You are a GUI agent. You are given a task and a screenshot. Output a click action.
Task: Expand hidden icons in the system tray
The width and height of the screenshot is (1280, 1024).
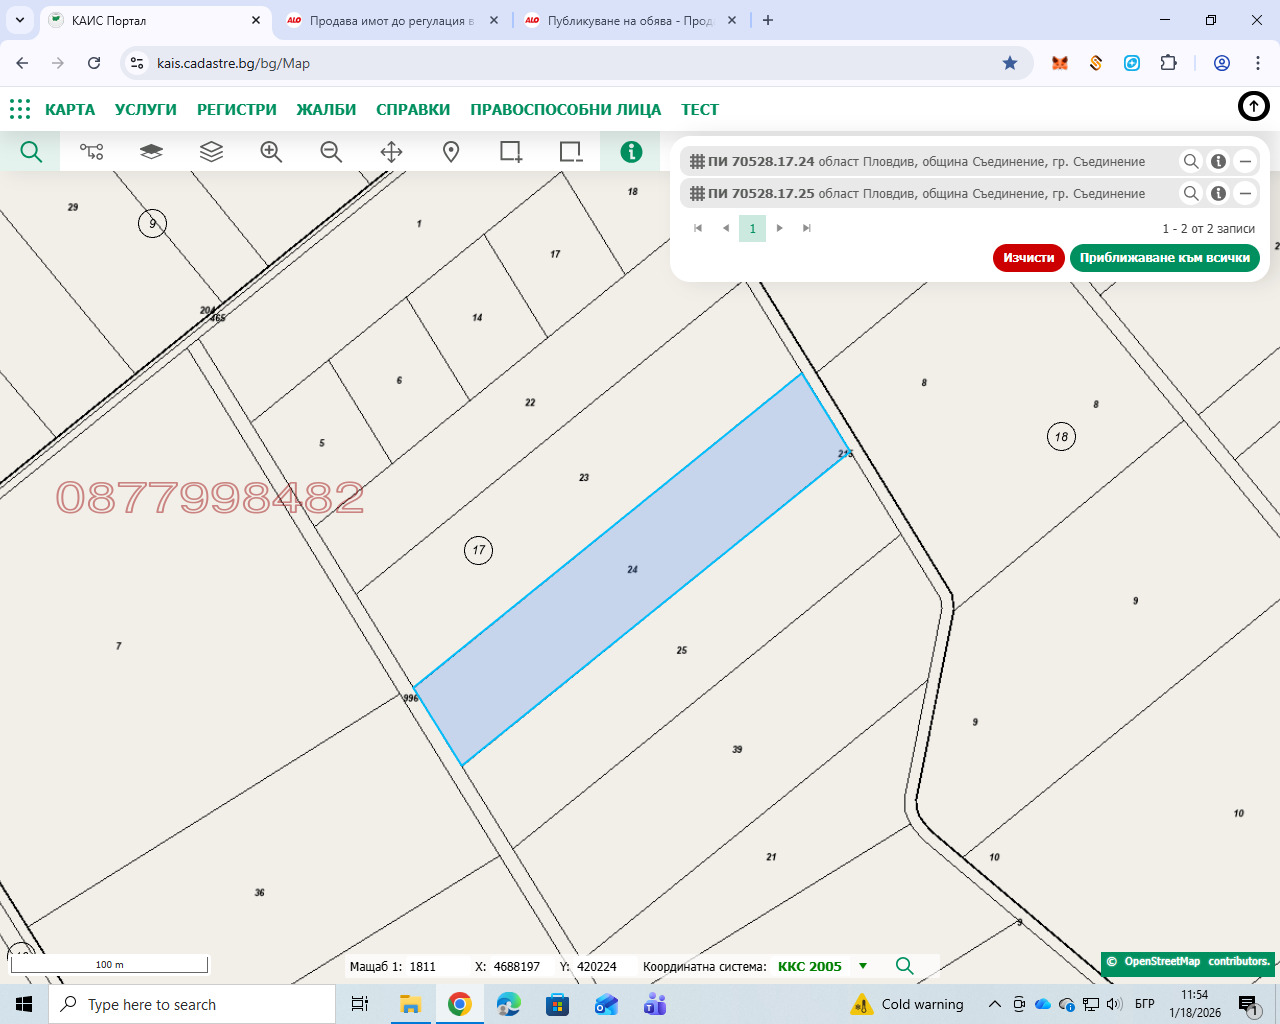[994, 1004]
